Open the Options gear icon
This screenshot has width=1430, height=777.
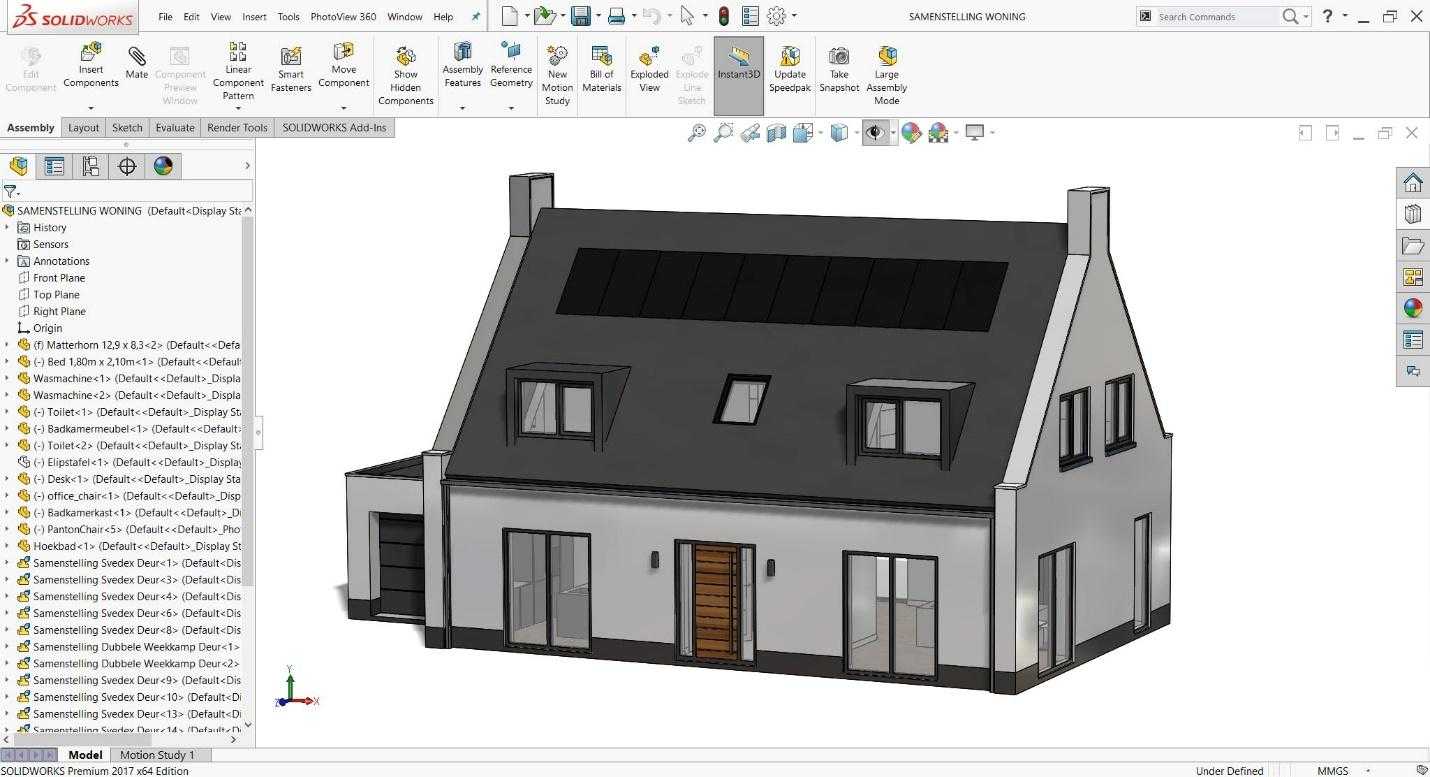pyautogui.click(x=777, y=16)
